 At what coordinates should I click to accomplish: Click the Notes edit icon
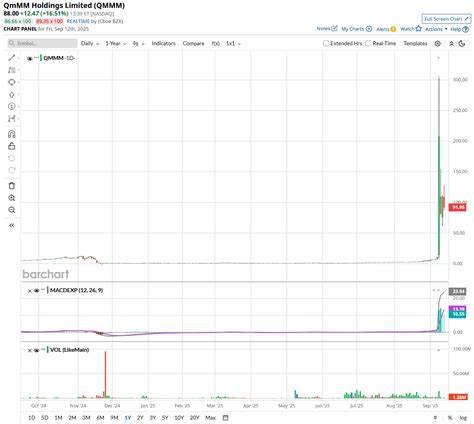point(334,29)
